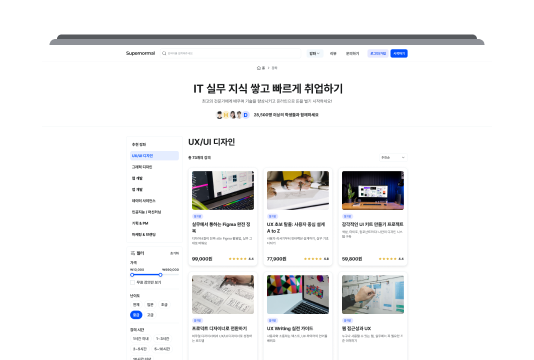Click the filter icon beside 필터 heading
The height and width of the screenshot is (360, 534).
133,253
